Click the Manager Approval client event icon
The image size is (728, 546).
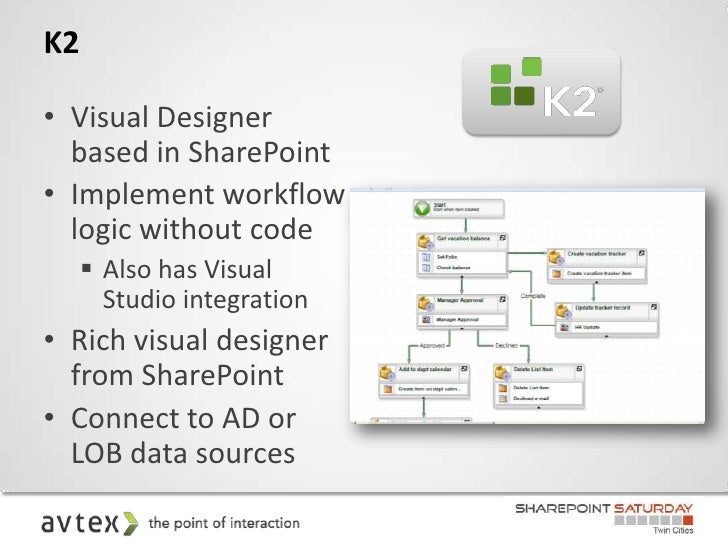click(426, 319)
